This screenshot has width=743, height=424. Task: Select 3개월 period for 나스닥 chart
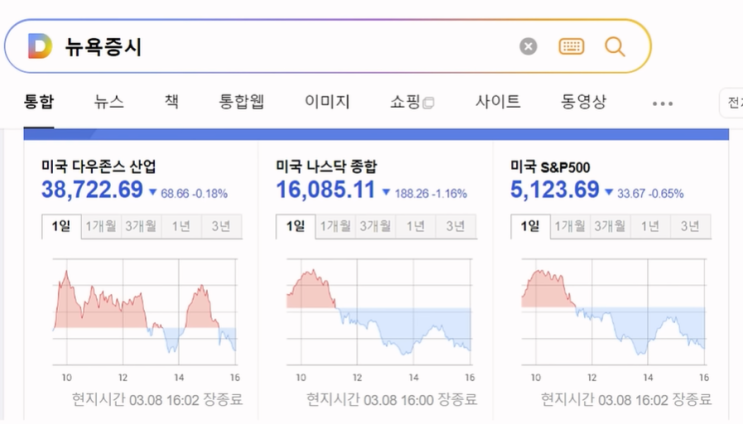click(376, 226)
